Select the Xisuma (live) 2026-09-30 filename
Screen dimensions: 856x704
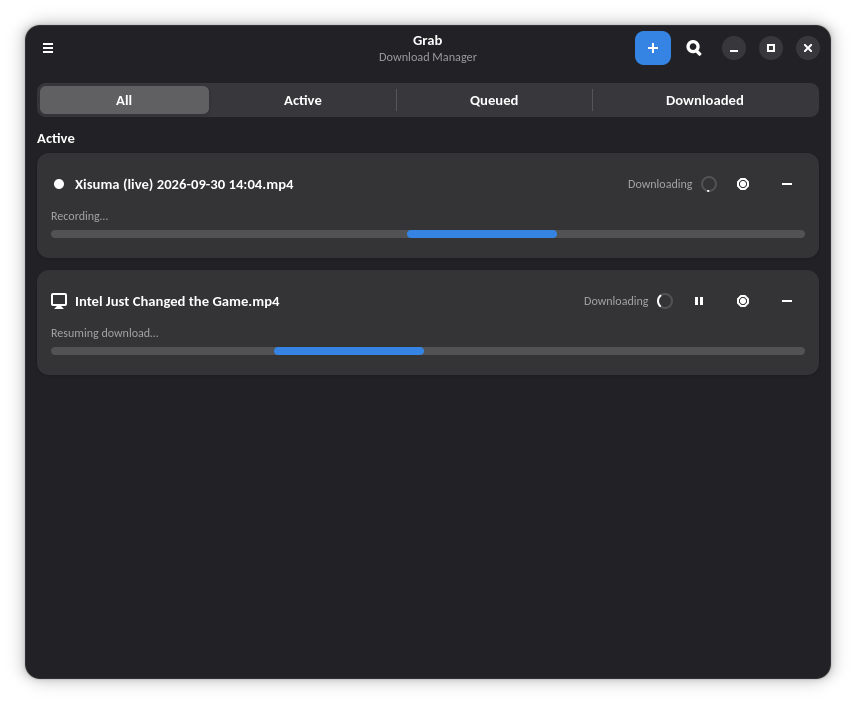[184, 184]
